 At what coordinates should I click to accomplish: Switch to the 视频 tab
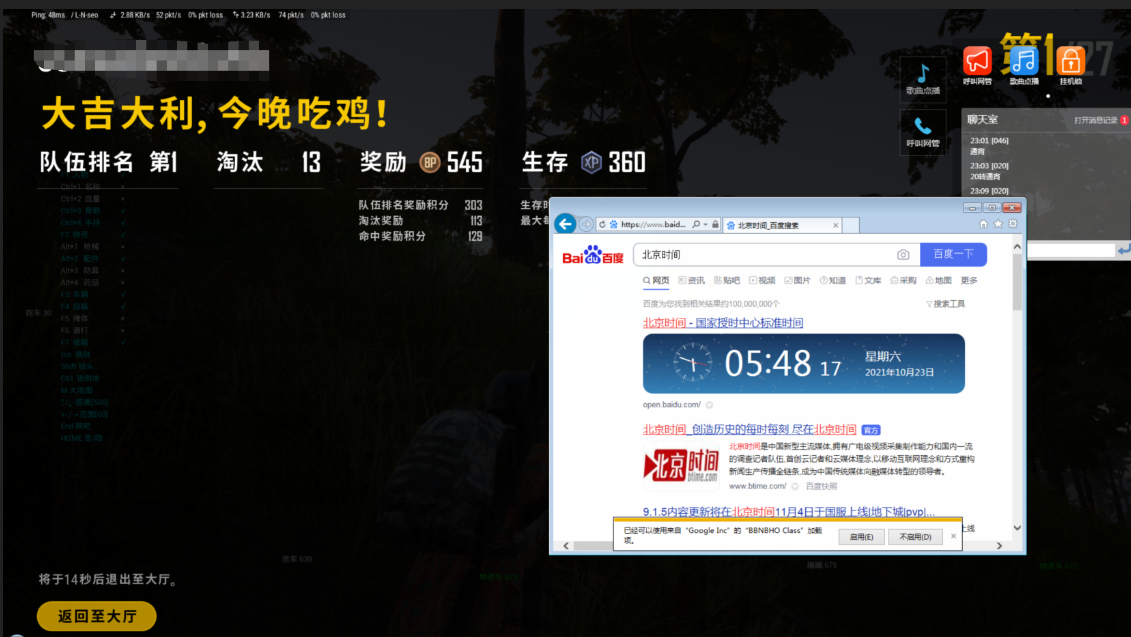tap(762, 281)
